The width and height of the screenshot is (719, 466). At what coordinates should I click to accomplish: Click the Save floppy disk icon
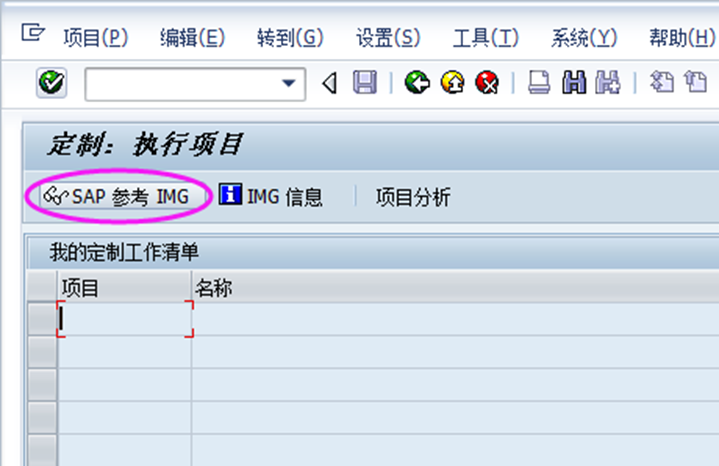[365, 83]
